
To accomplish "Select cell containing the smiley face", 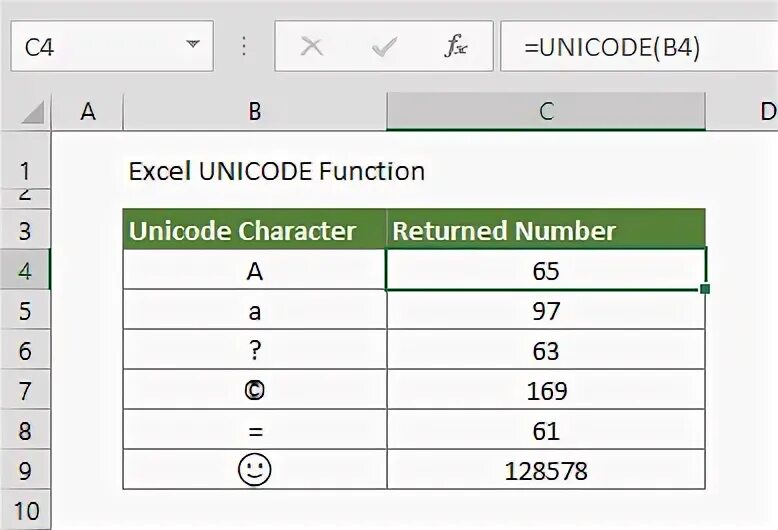I will click(x=255, y=470).
